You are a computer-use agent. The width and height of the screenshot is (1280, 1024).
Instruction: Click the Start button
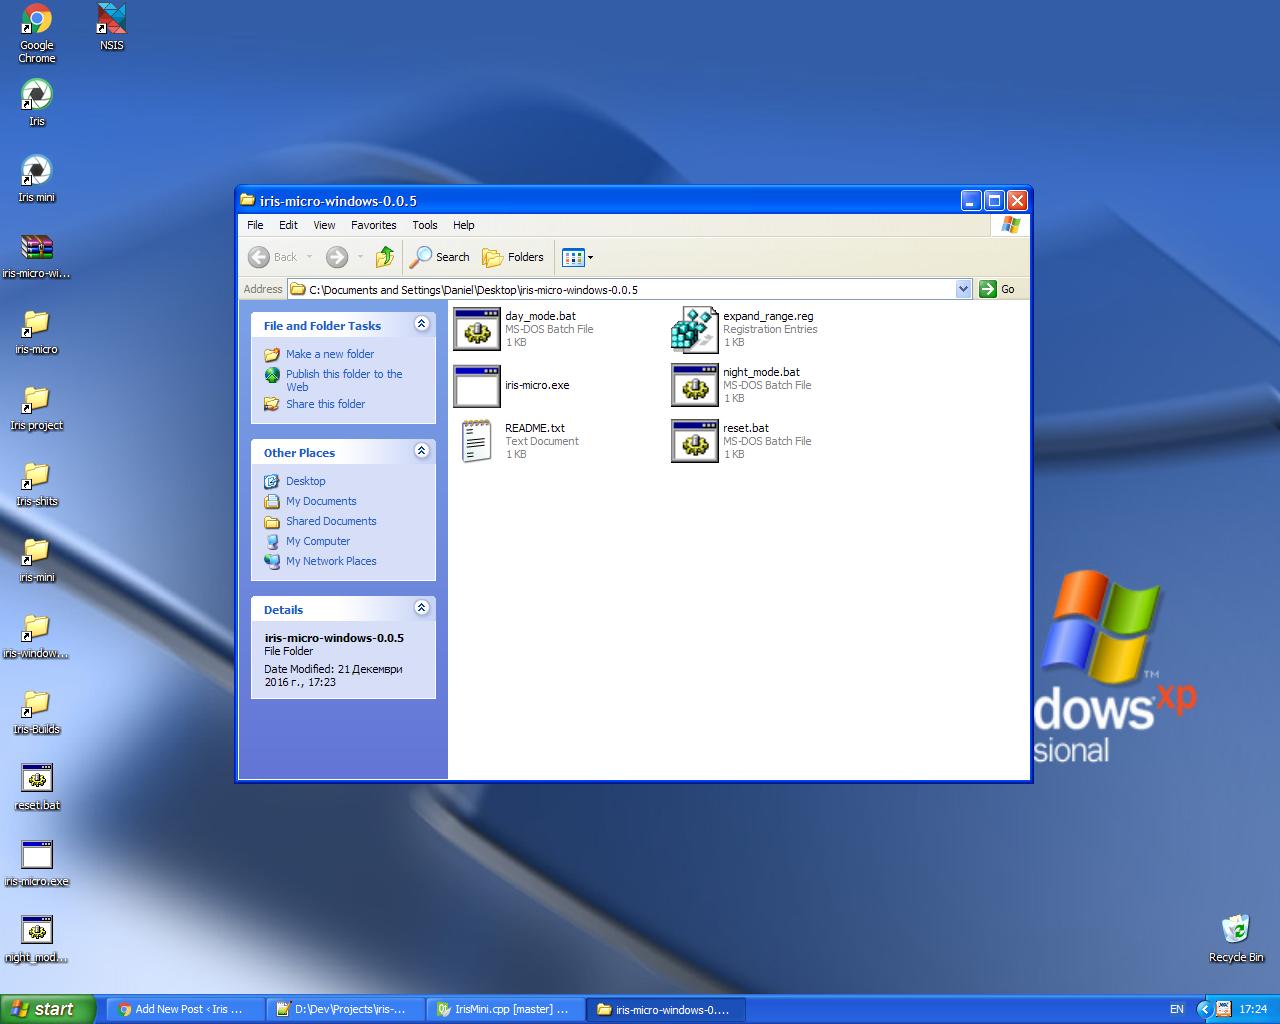point(48,1009)
